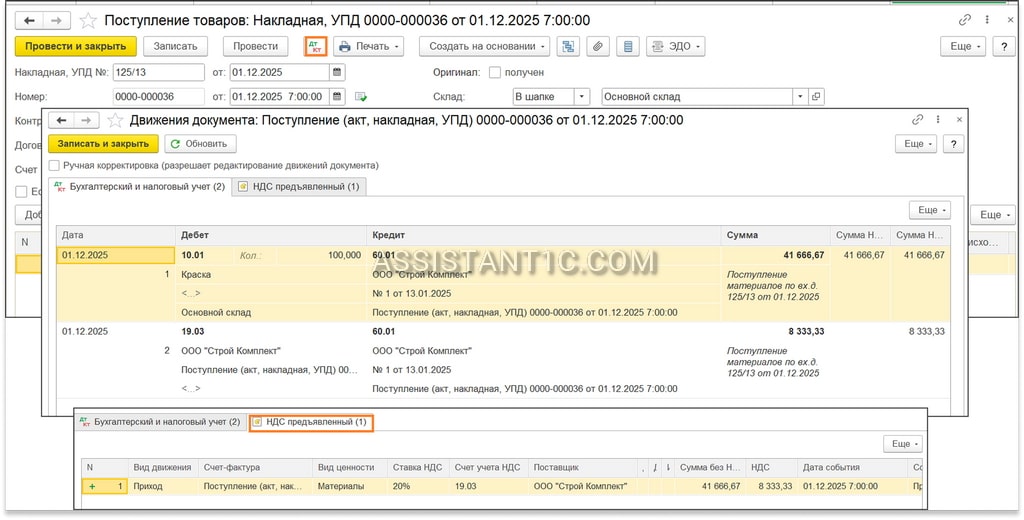Image resolution: width=1024 pixels, height=520 pixels.
Task: Click Провести и закрыть button
Action: (x=76, y=46)
